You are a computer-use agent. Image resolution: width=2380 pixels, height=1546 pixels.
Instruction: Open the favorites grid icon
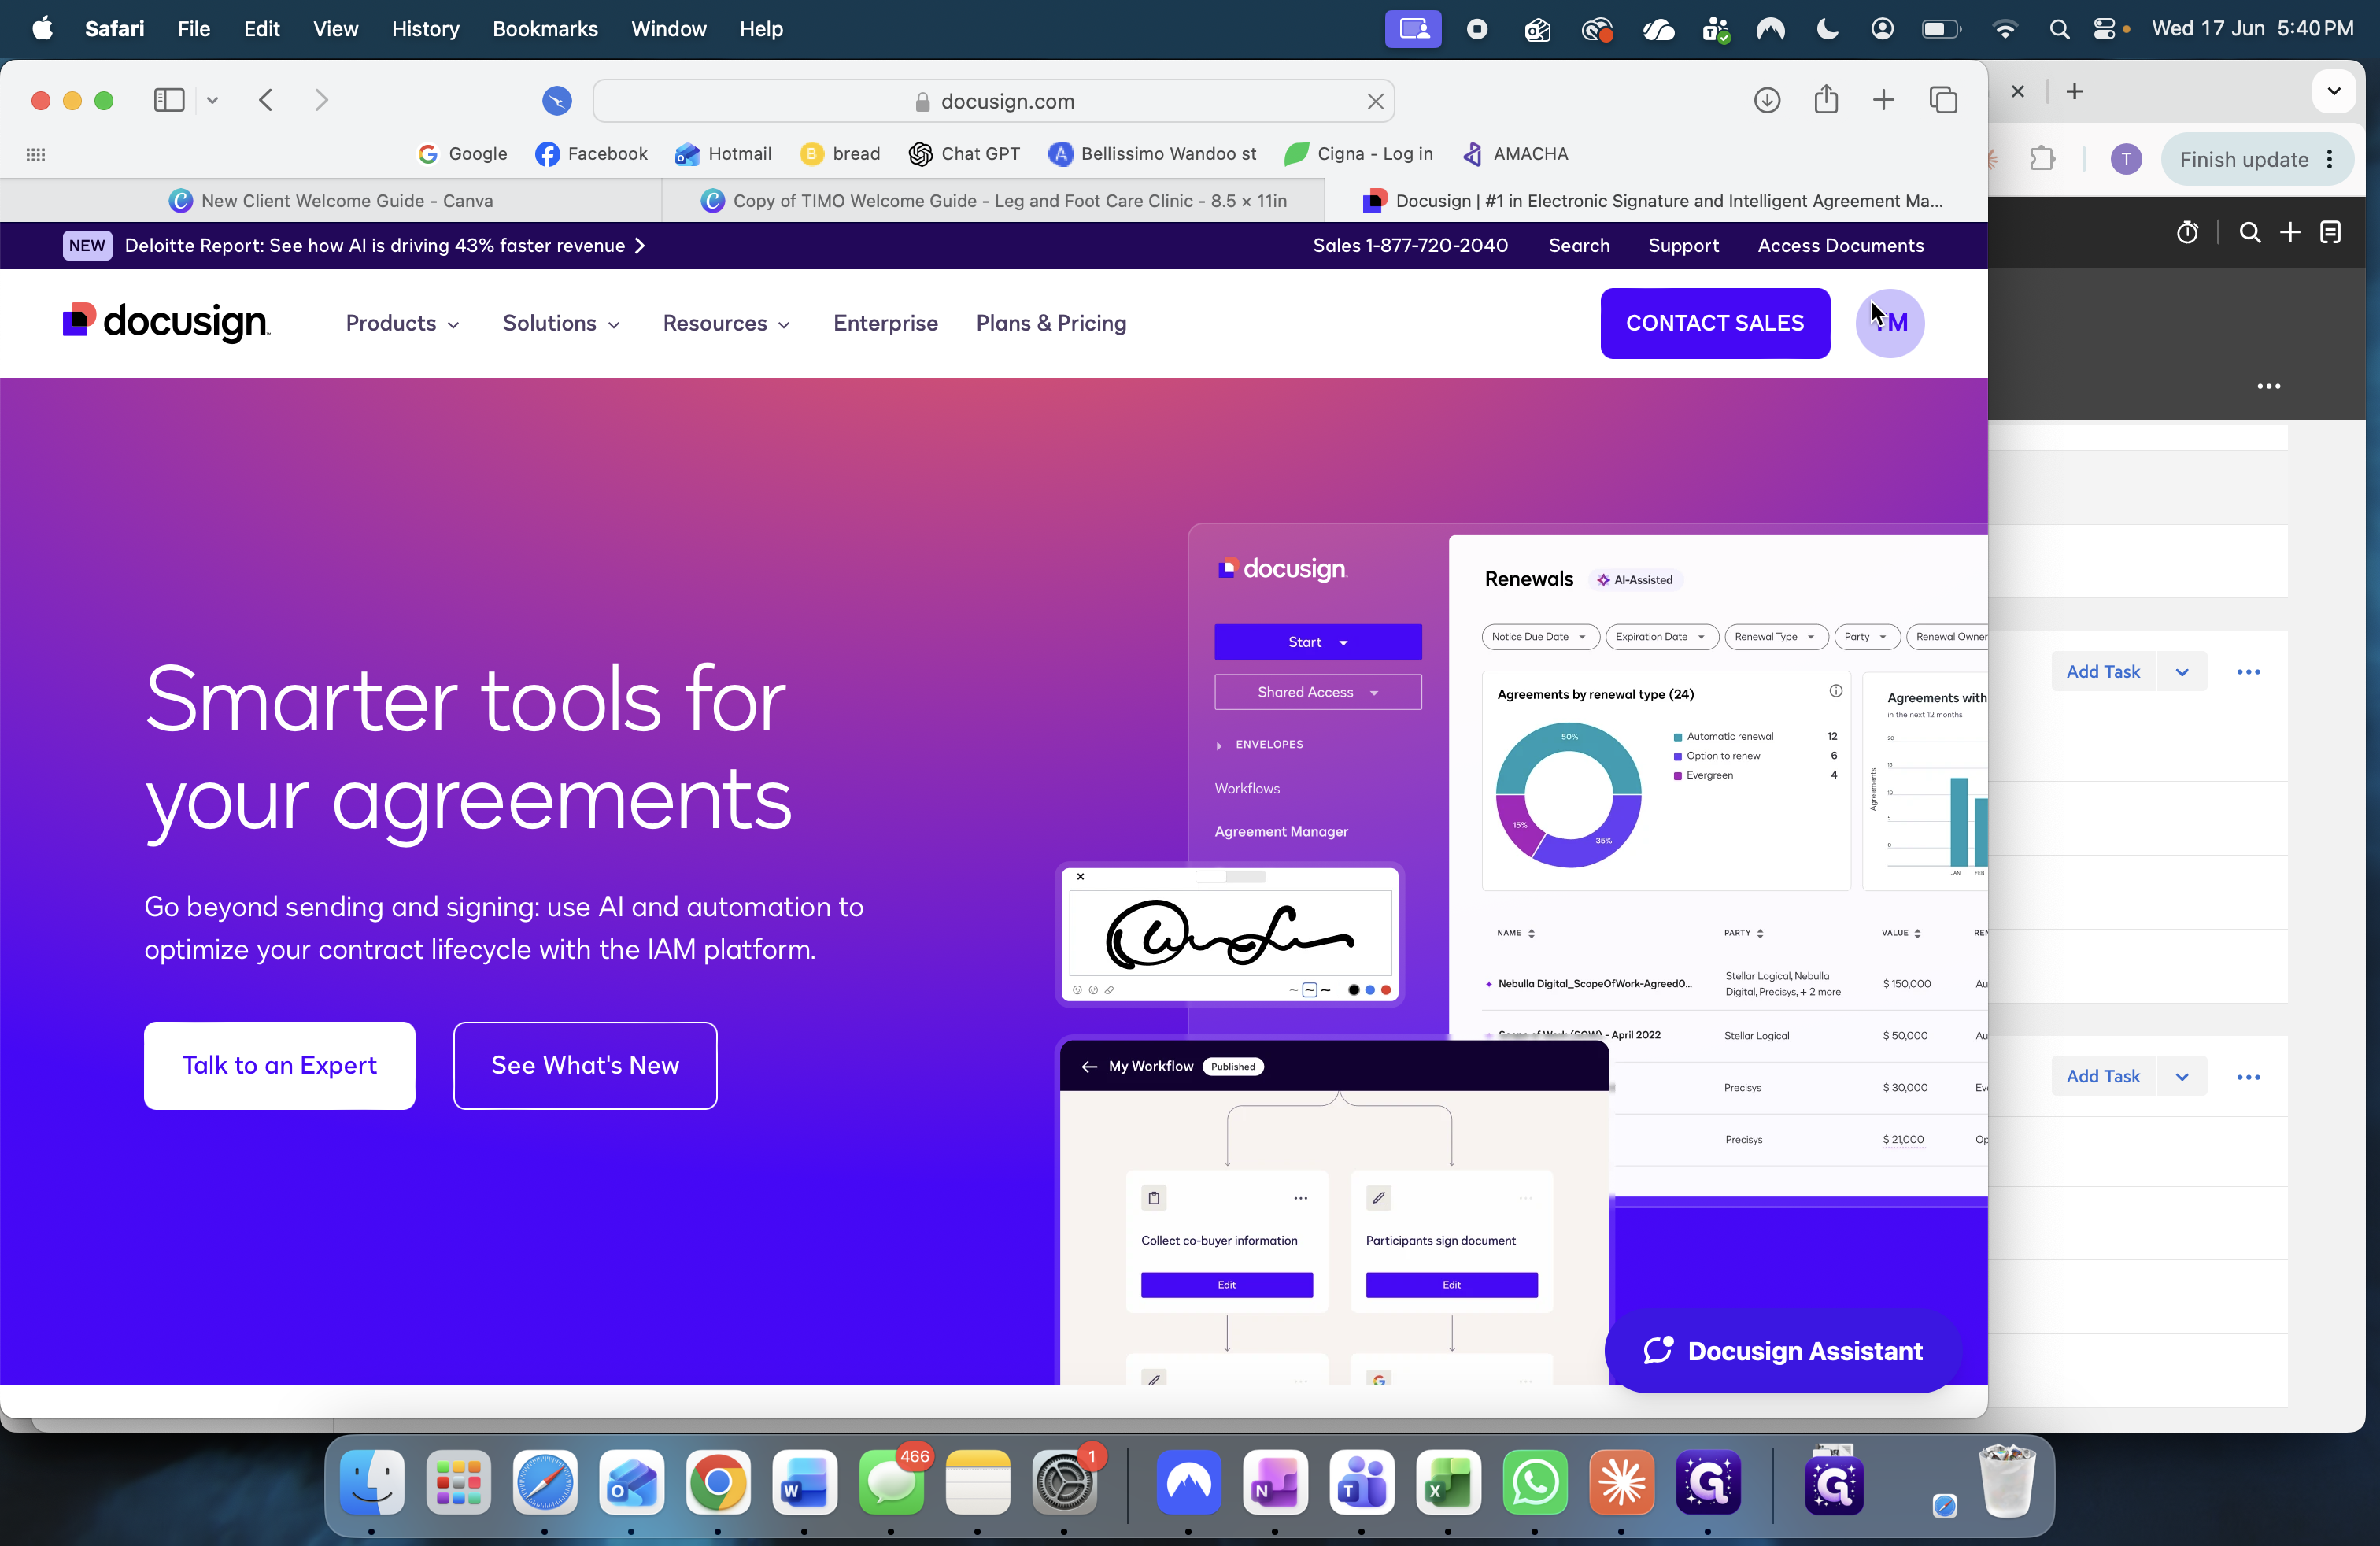pos(36,154)
